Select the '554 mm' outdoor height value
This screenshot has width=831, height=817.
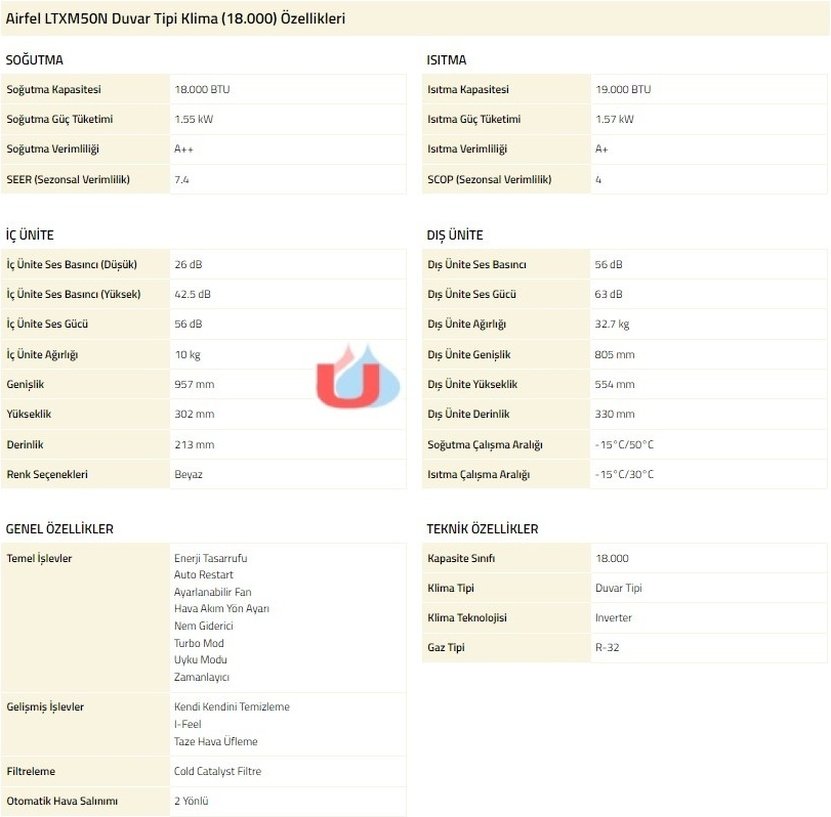tap(614, 384)
